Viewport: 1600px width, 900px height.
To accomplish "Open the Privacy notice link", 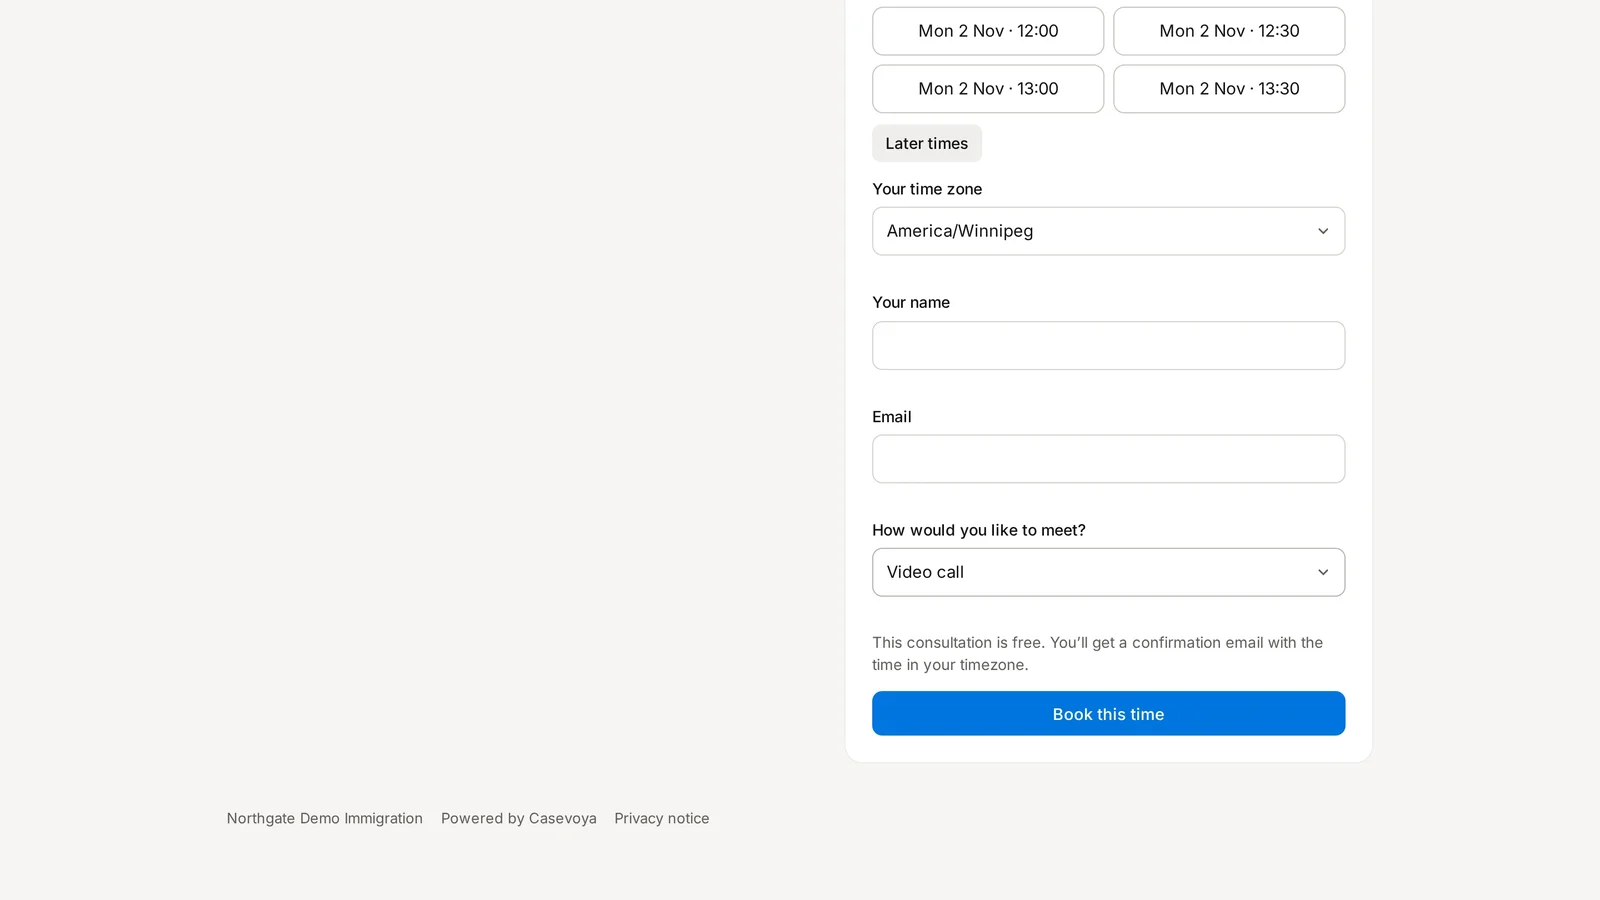I will tap(662, 818).
